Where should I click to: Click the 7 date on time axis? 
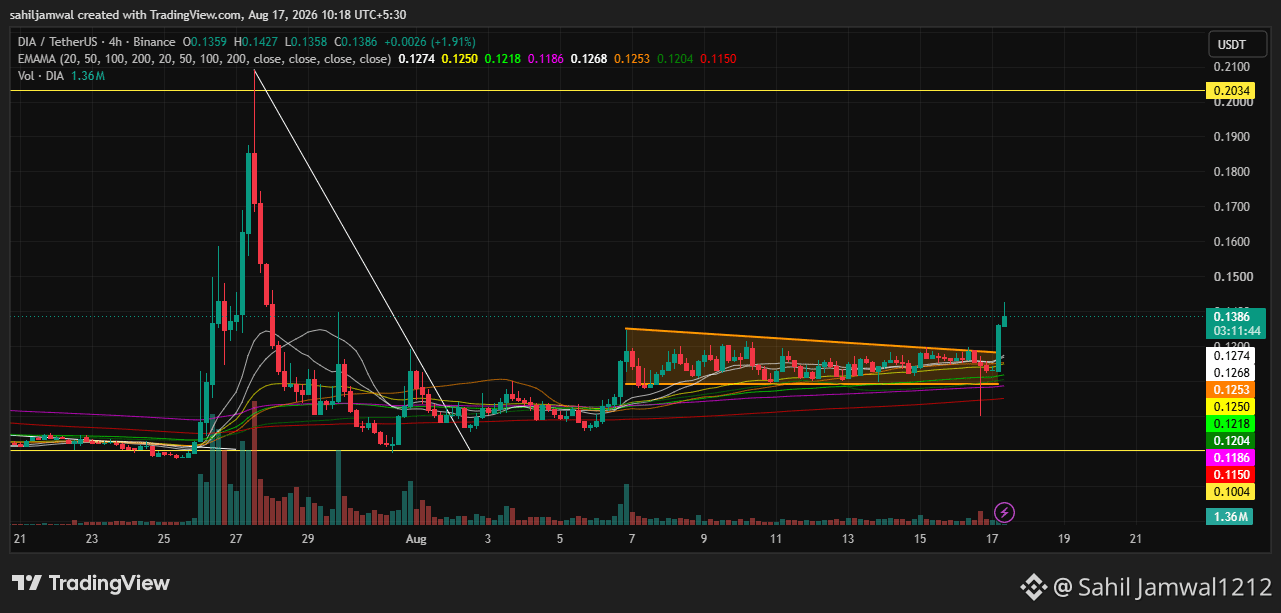632,539
